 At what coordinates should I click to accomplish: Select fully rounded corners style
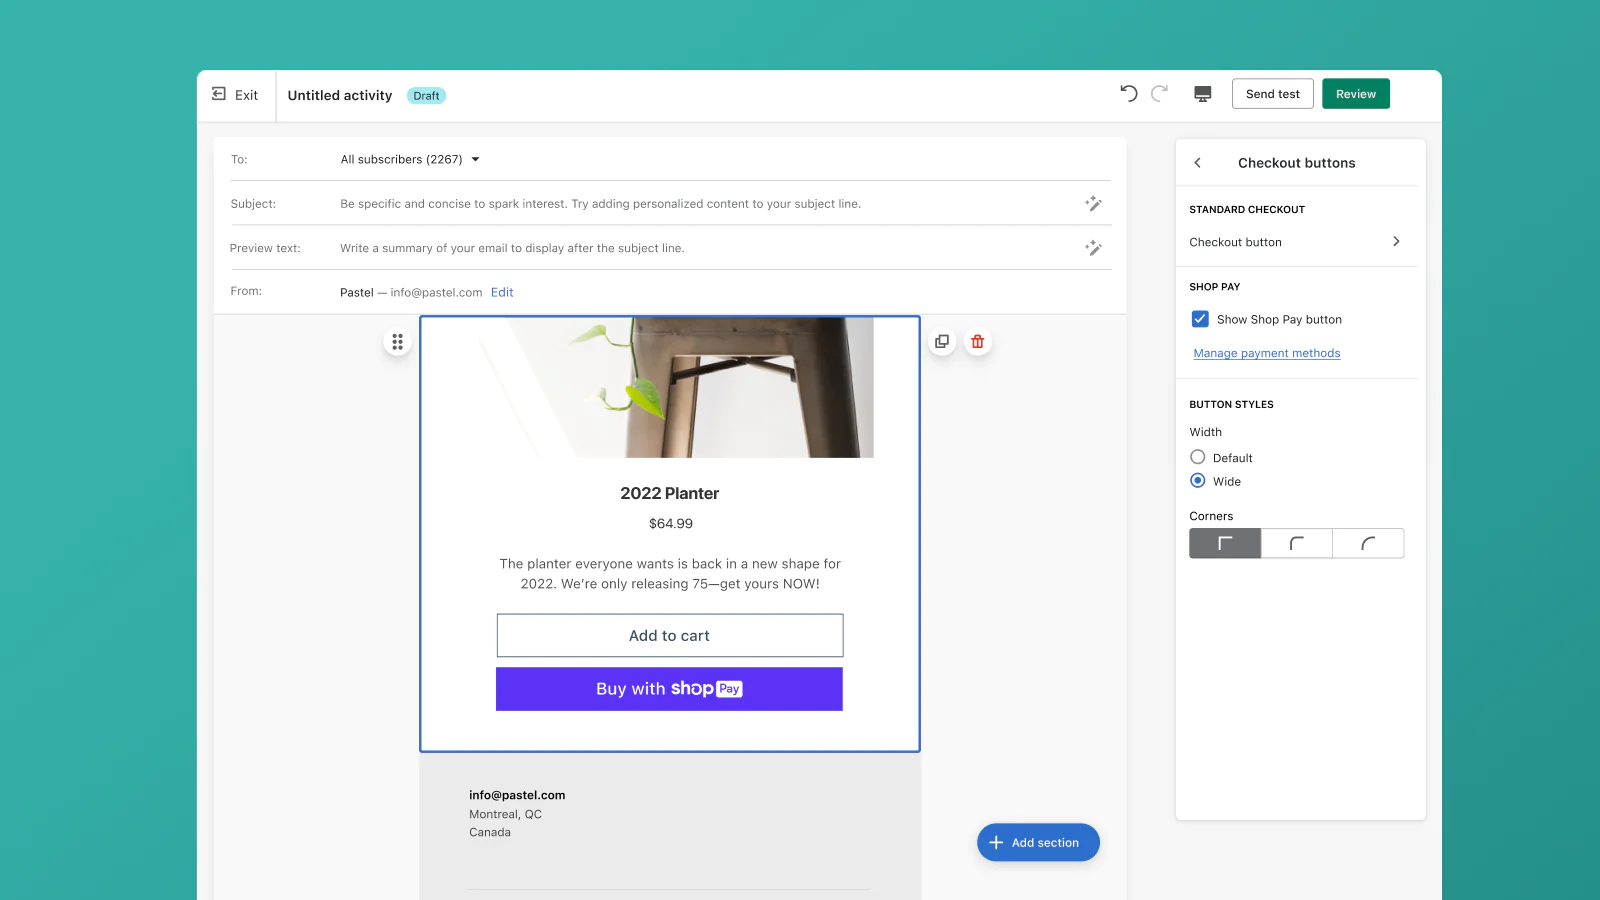[1368, 543]
